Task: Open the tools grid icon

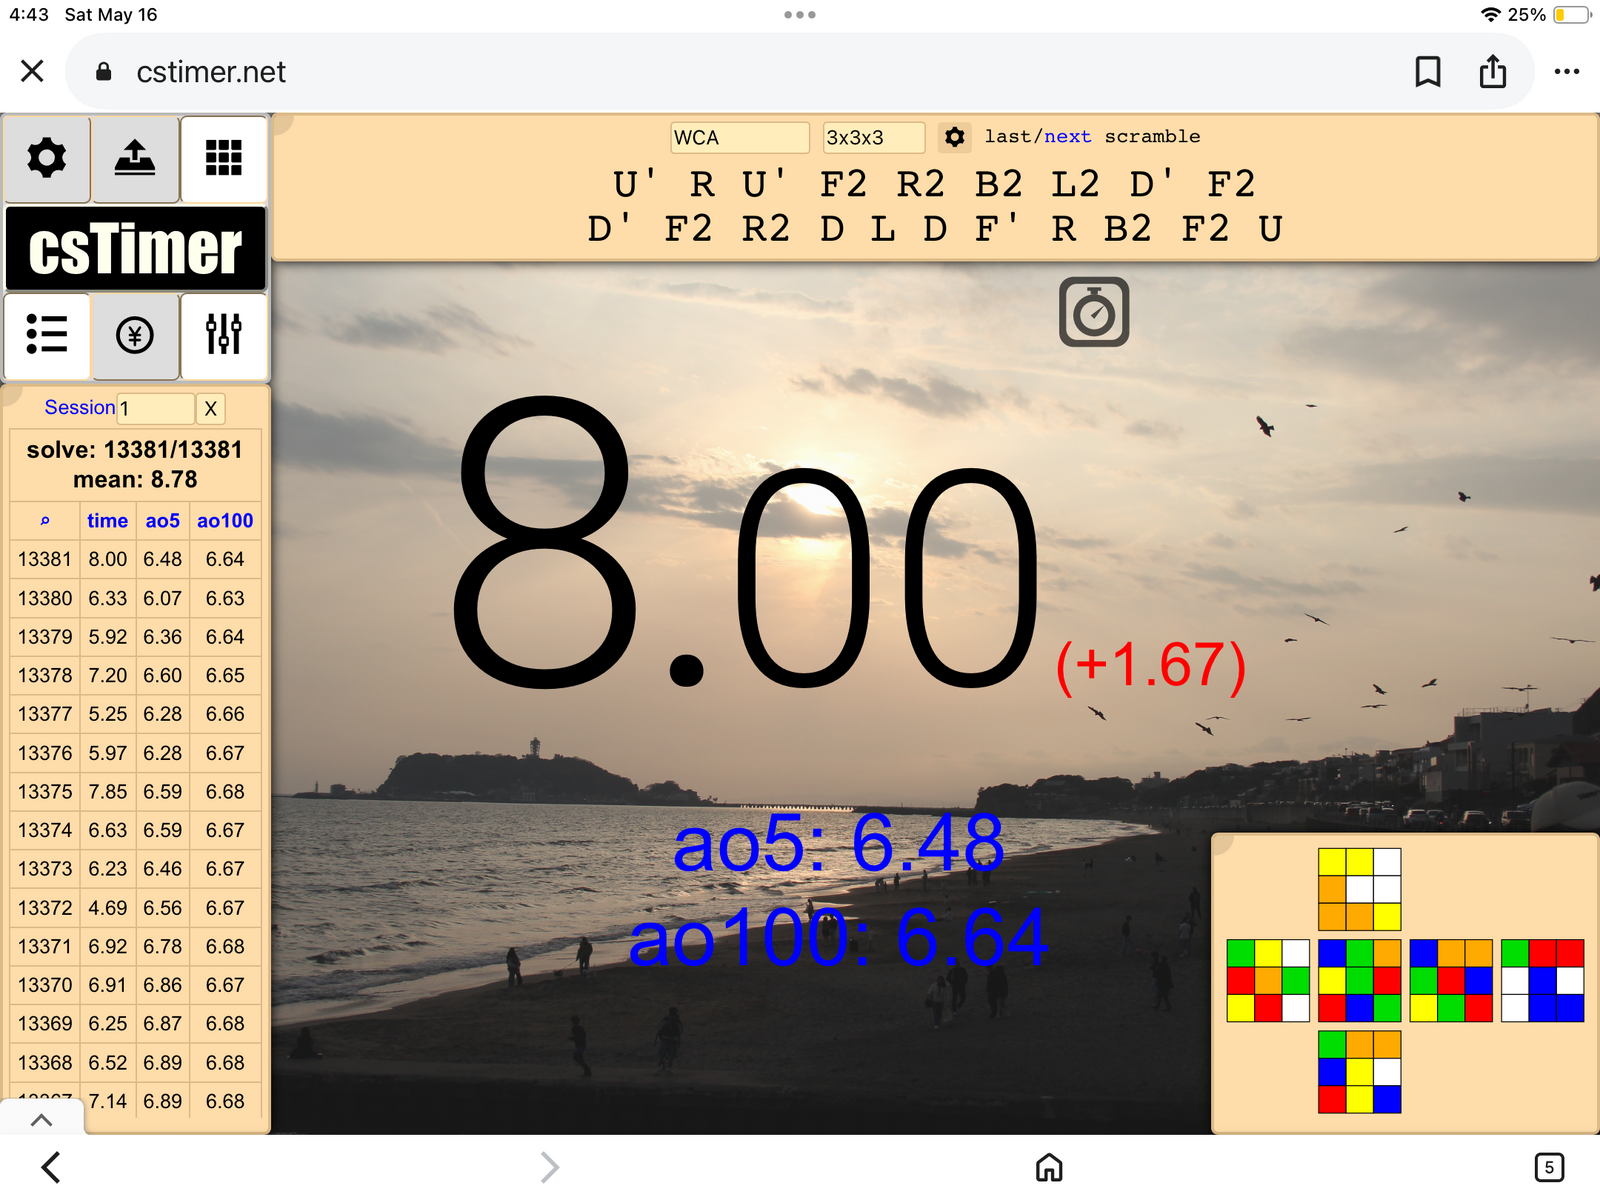Action: (x=224, y=159)
